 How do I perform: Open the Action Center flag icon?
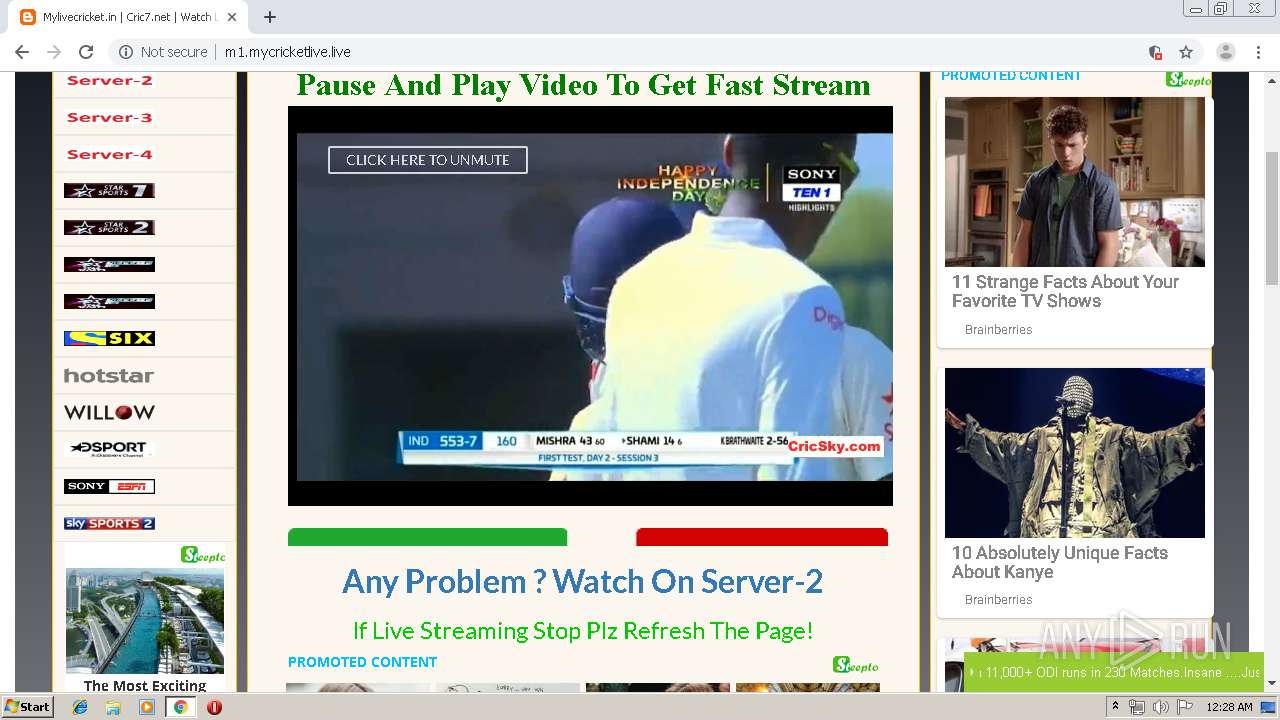[x=1185, y=707]
